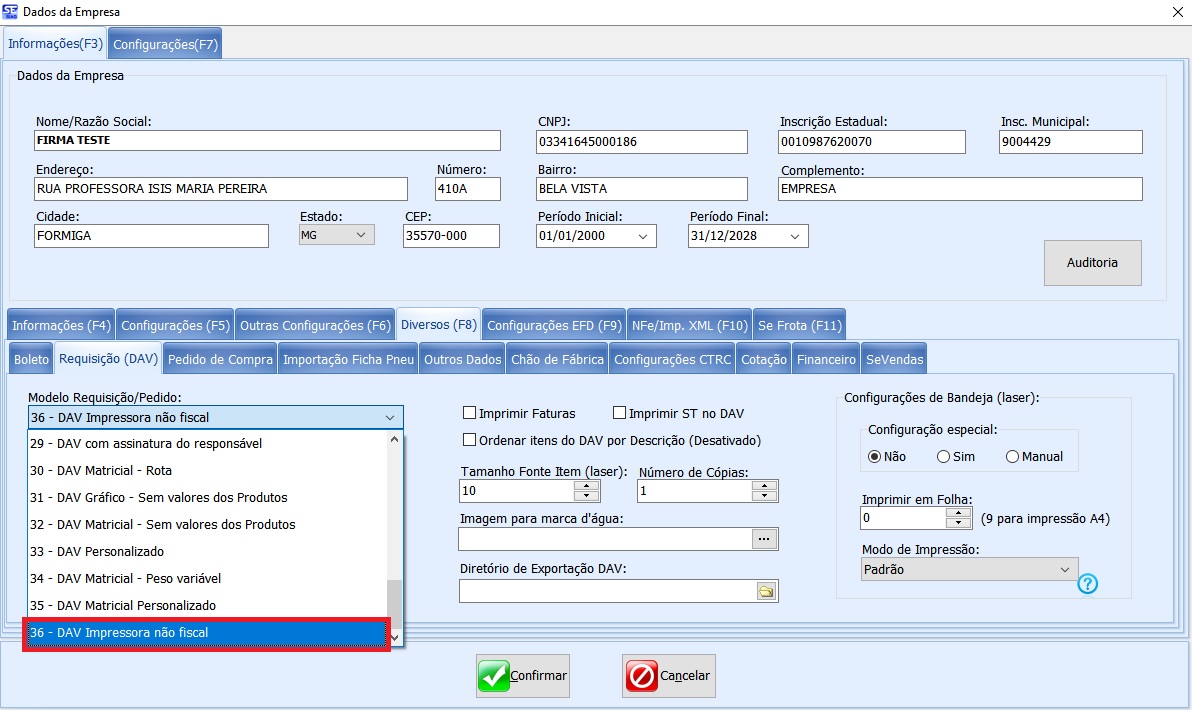The height and width of the screenshot is (710, 1192).
Task: Enable the Imprimir Faturas checkbox
Action: coord(469,413)
